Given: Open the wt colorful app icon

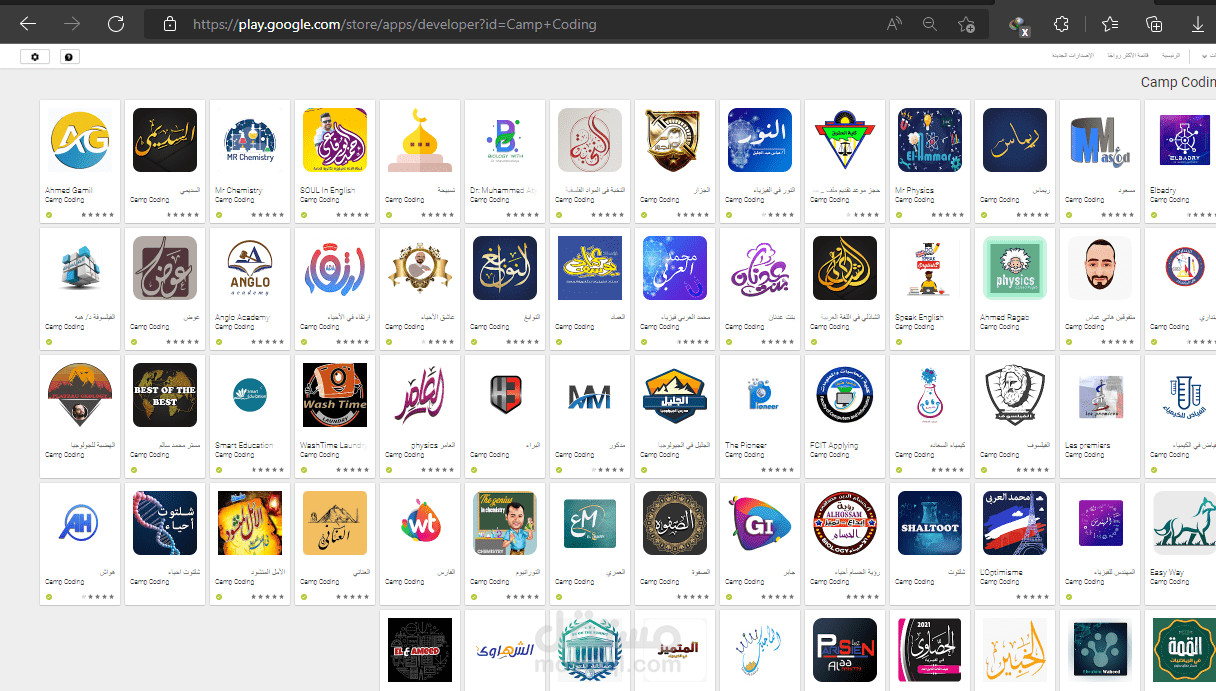Looking at the screenshot, I should coord(420,523).
